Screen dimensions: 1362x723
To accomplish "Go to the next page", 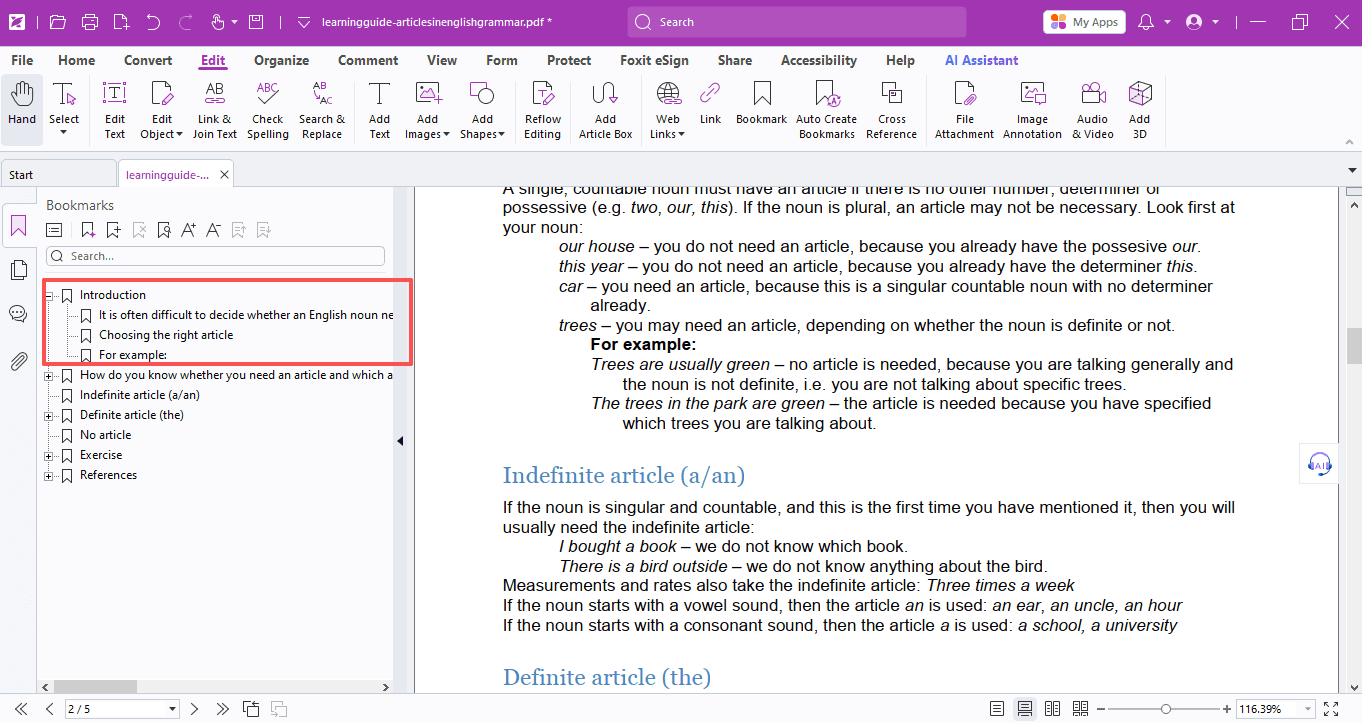I will pyautogui.click(x=195, y=709).
